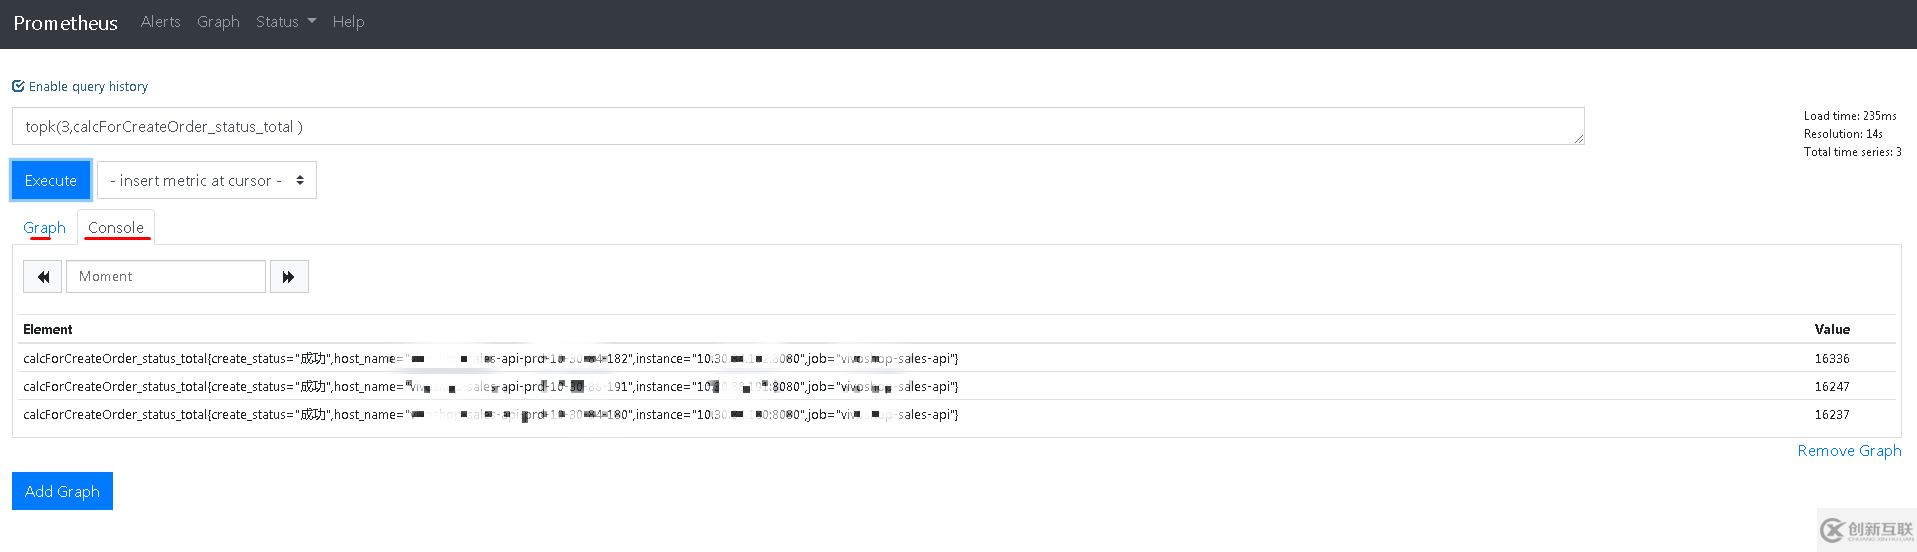Click the rewind time backward icon

42,277
